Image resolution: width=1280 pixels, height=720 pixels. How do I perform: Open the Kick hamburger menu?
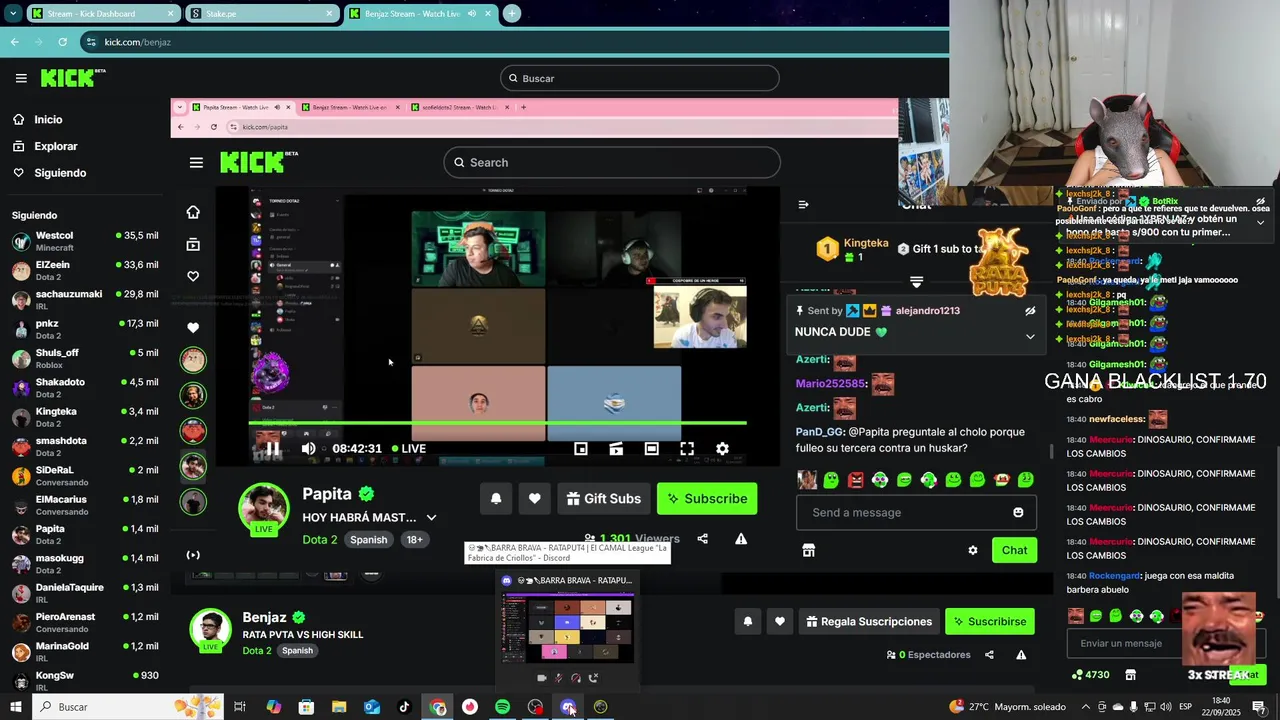[21, 78]
